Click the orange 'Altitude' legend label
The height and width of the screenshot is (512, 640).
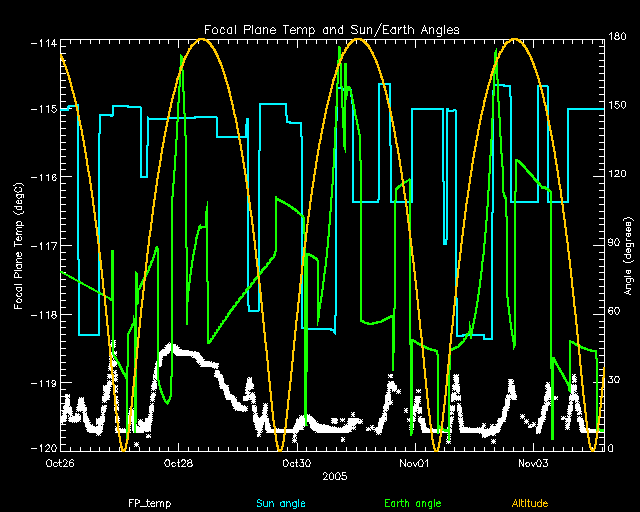pyautogui.click(x=530, y=503)
